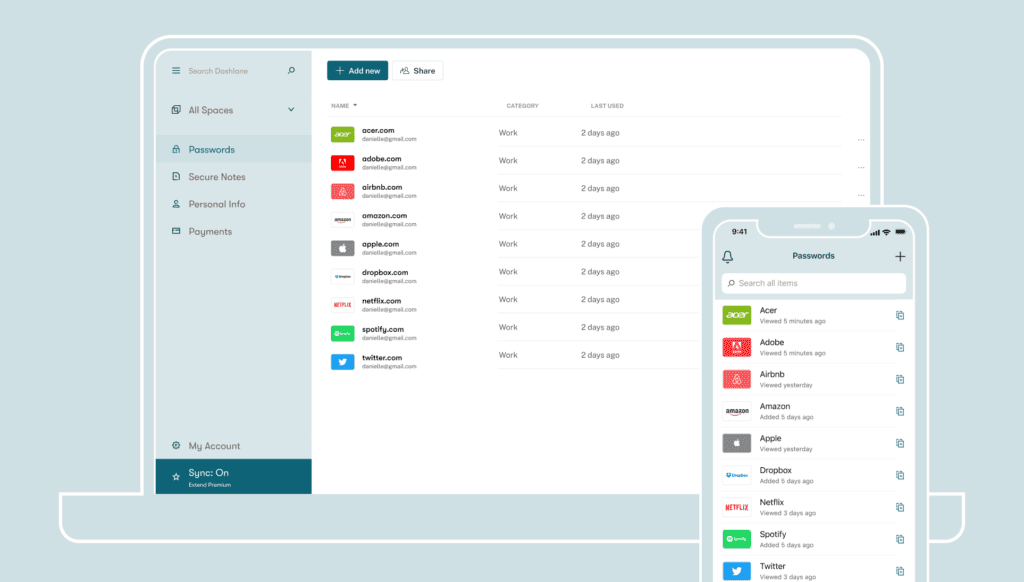This screenshot has width=1024, height=582.
Task: Click into the Search Dashlane field
Action: (218, 71)
